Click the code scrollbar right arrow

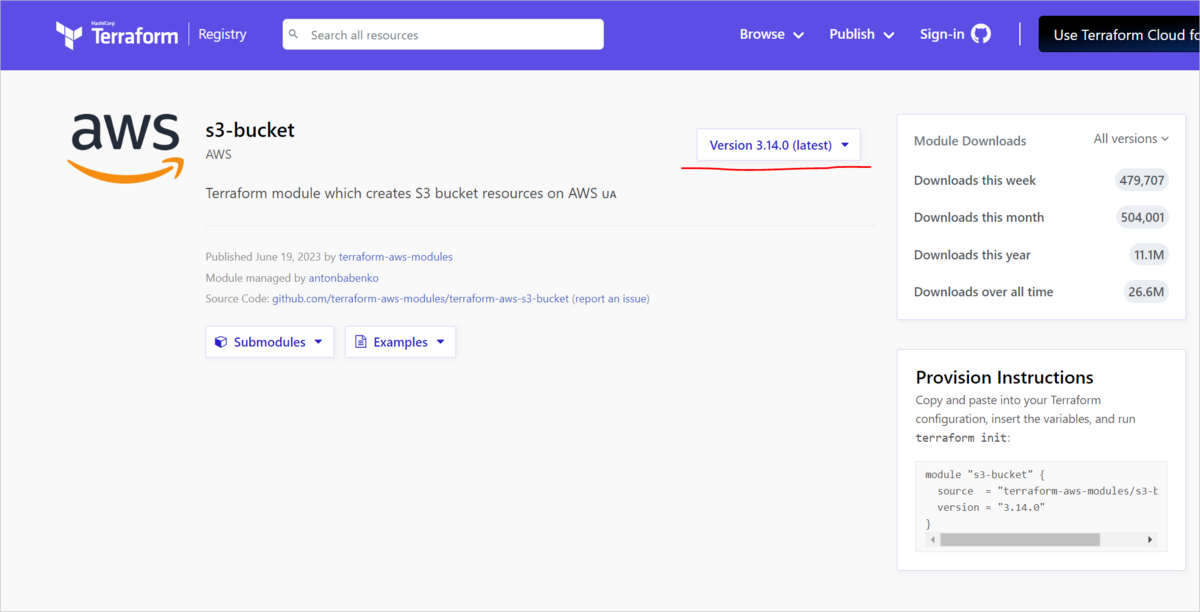(1151, 540)
